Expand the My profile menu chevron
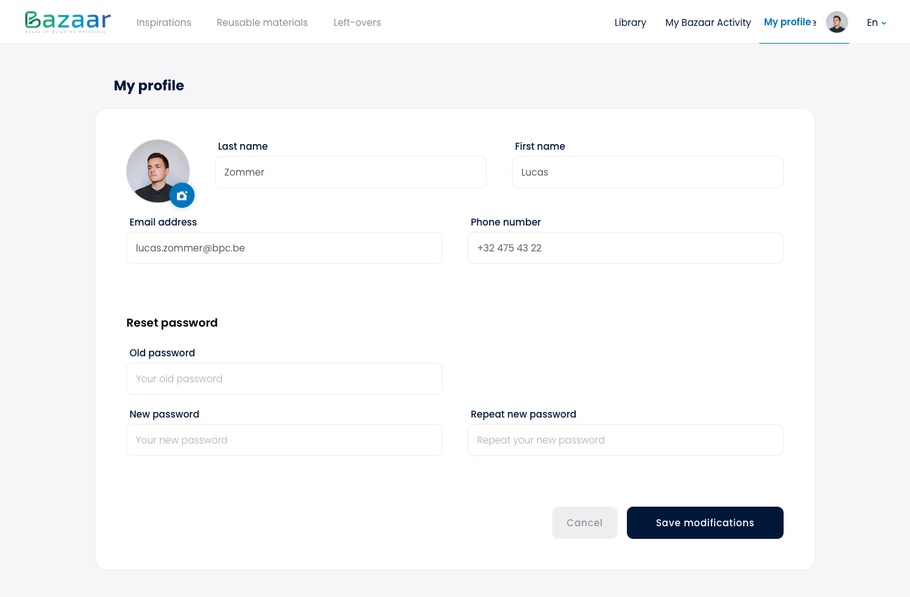The height and width of the screenshot is (597, 910). tap(815, 23)
